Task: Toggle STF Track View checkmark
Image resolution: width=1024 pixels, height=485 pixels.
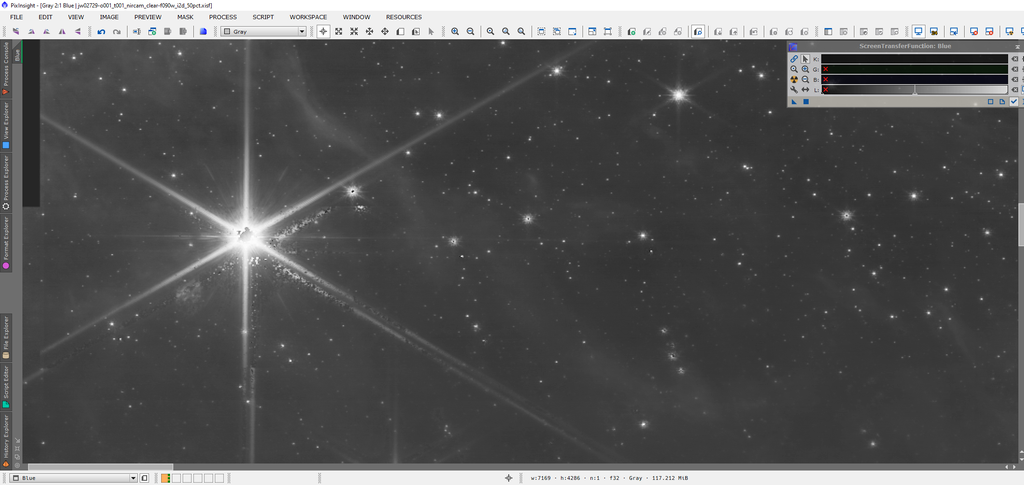Action: click(1014, 102)
